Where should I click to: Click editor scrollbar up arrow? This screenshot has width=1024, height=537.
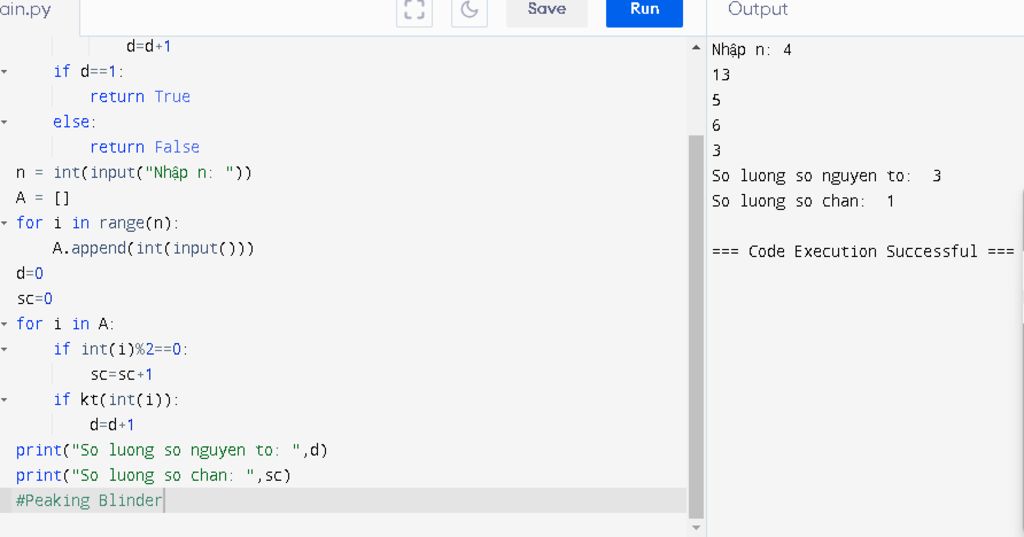(696, 48)
